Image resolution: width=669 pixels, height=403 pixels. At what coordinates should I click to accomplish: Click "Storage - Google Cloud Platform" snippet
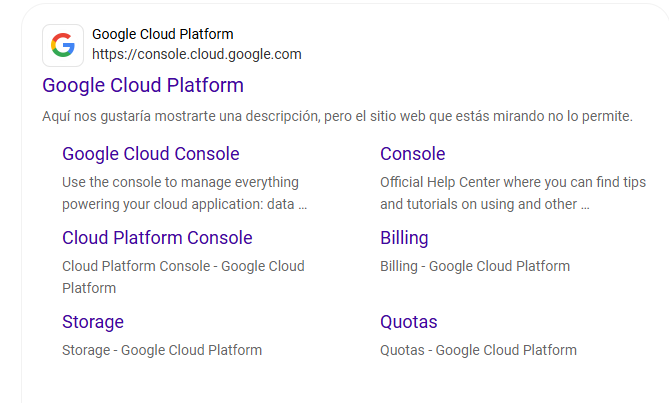tap(162, 351)
